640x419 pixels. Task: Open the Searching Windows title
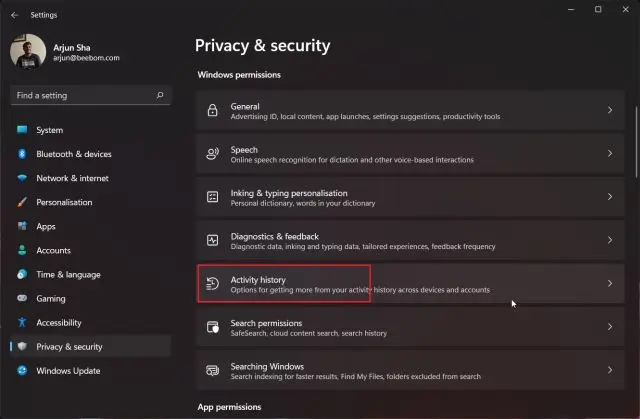tap(267, 366)
